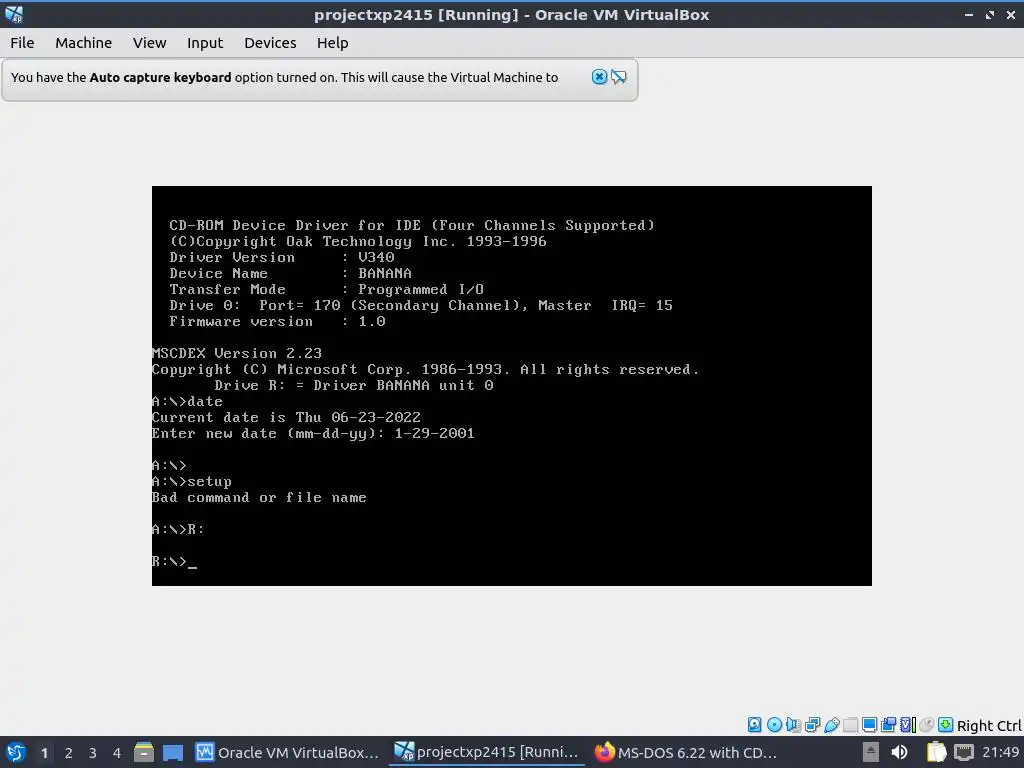Screen dimensions: 1024x768
Task: Click the show desktop icon in taskbar
Action: tap(173, 752)
